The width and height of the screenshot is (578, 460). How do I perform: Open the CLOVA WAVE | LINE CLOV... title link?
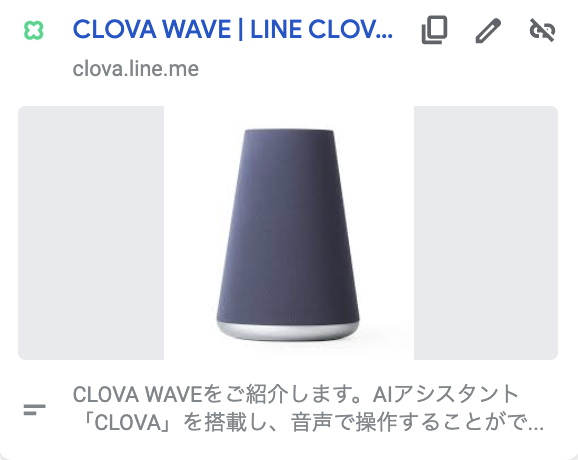tap(233, 29)
